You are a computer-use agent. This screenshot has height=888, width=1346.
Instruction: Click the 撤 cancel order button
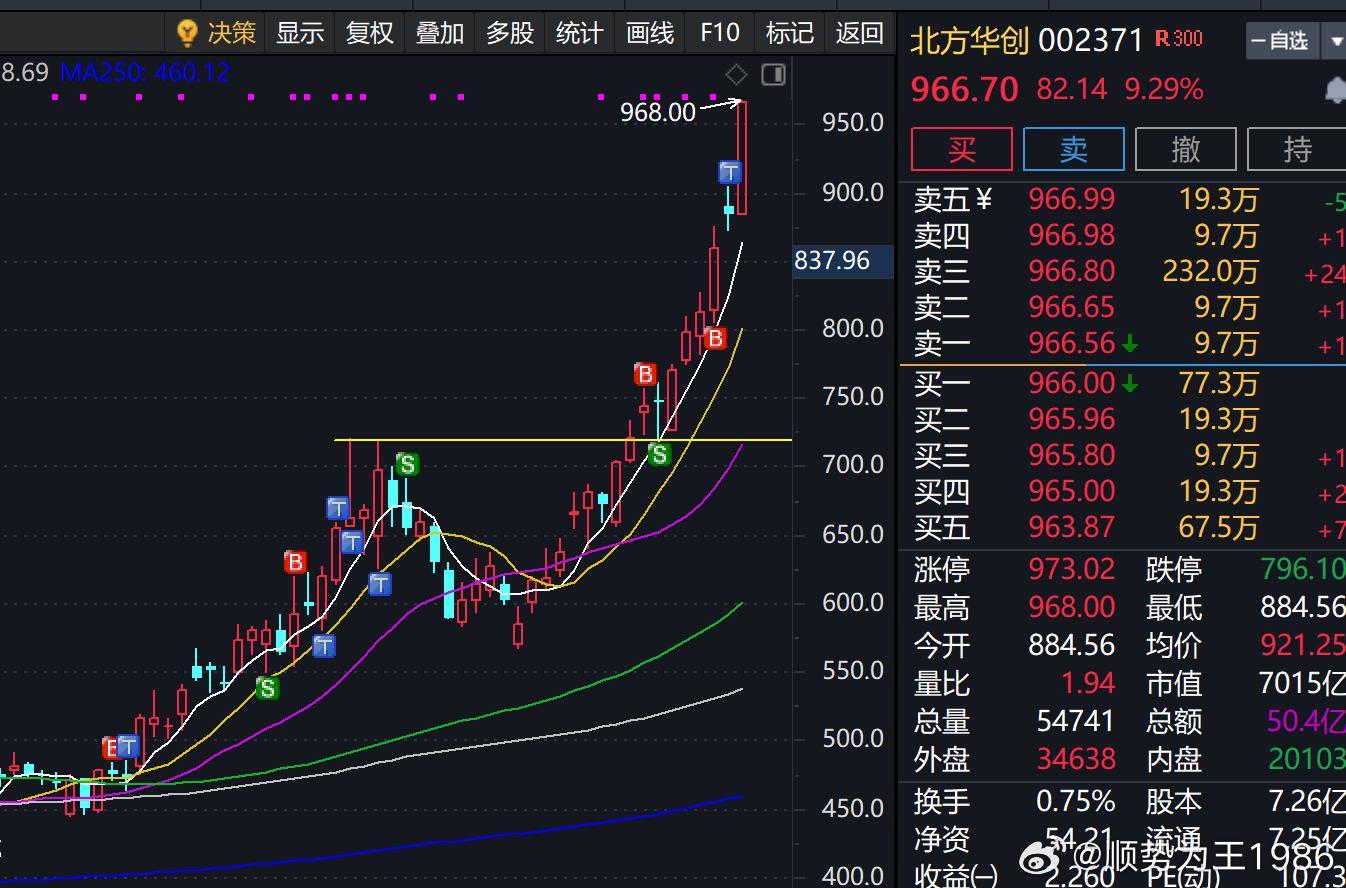(x=1186, y=149)
